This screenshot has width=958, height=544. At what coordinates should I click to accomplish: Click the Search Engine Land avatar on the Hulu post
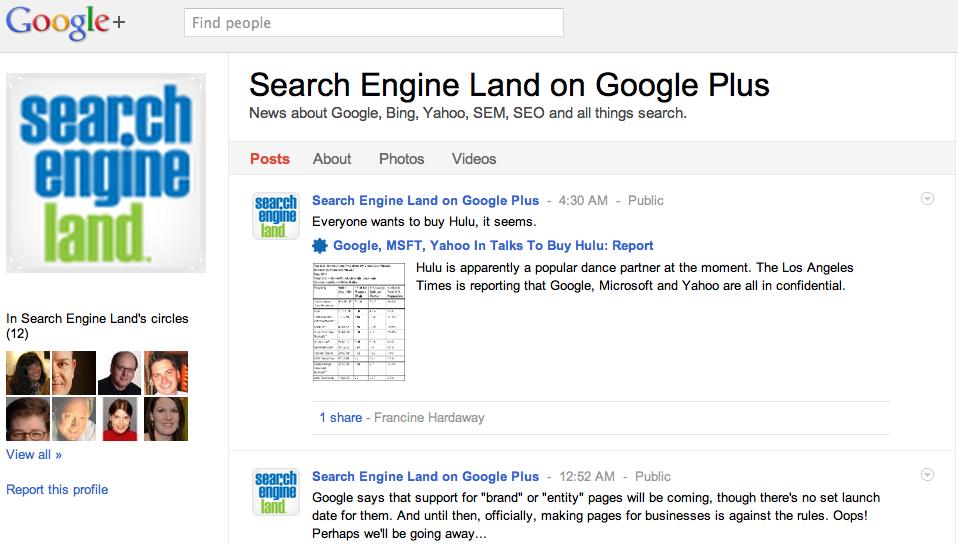coord(276,216)
